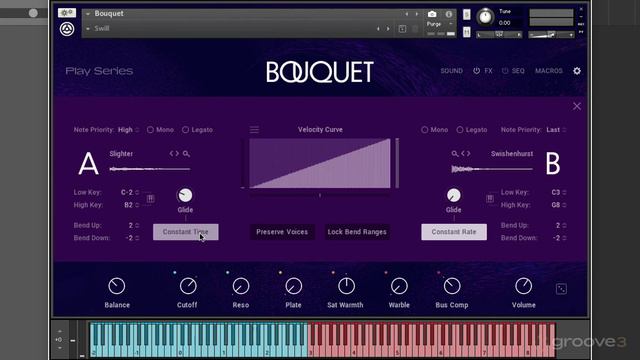
Task: Change layer A Bend Down value
Action: tap(132, 238)
